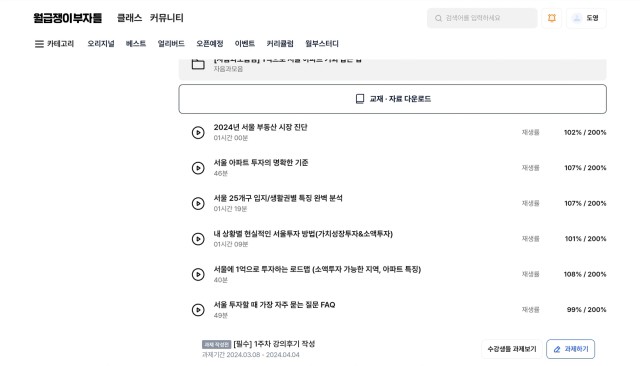Play the 서울 아파트 투자의 명확한 기준 lecture
Image resolution: width=640 pixels, height=366 pixels.
198,168
